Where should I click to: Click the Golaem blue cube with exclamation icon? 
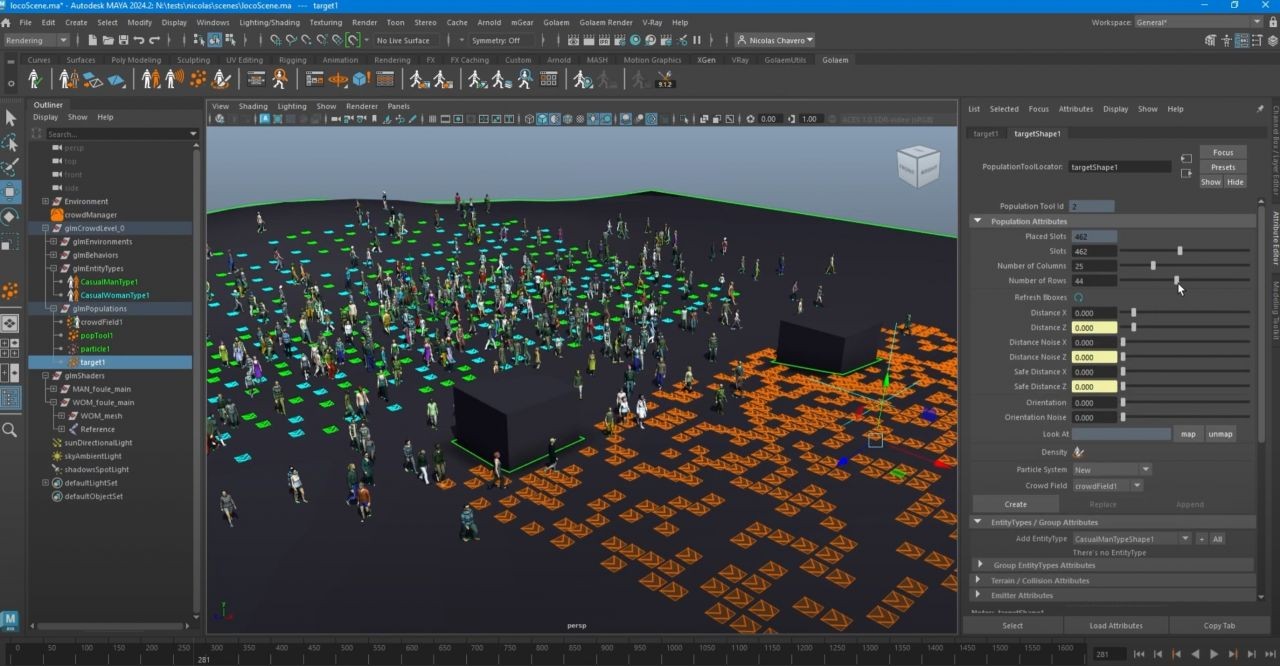point(361,79)
